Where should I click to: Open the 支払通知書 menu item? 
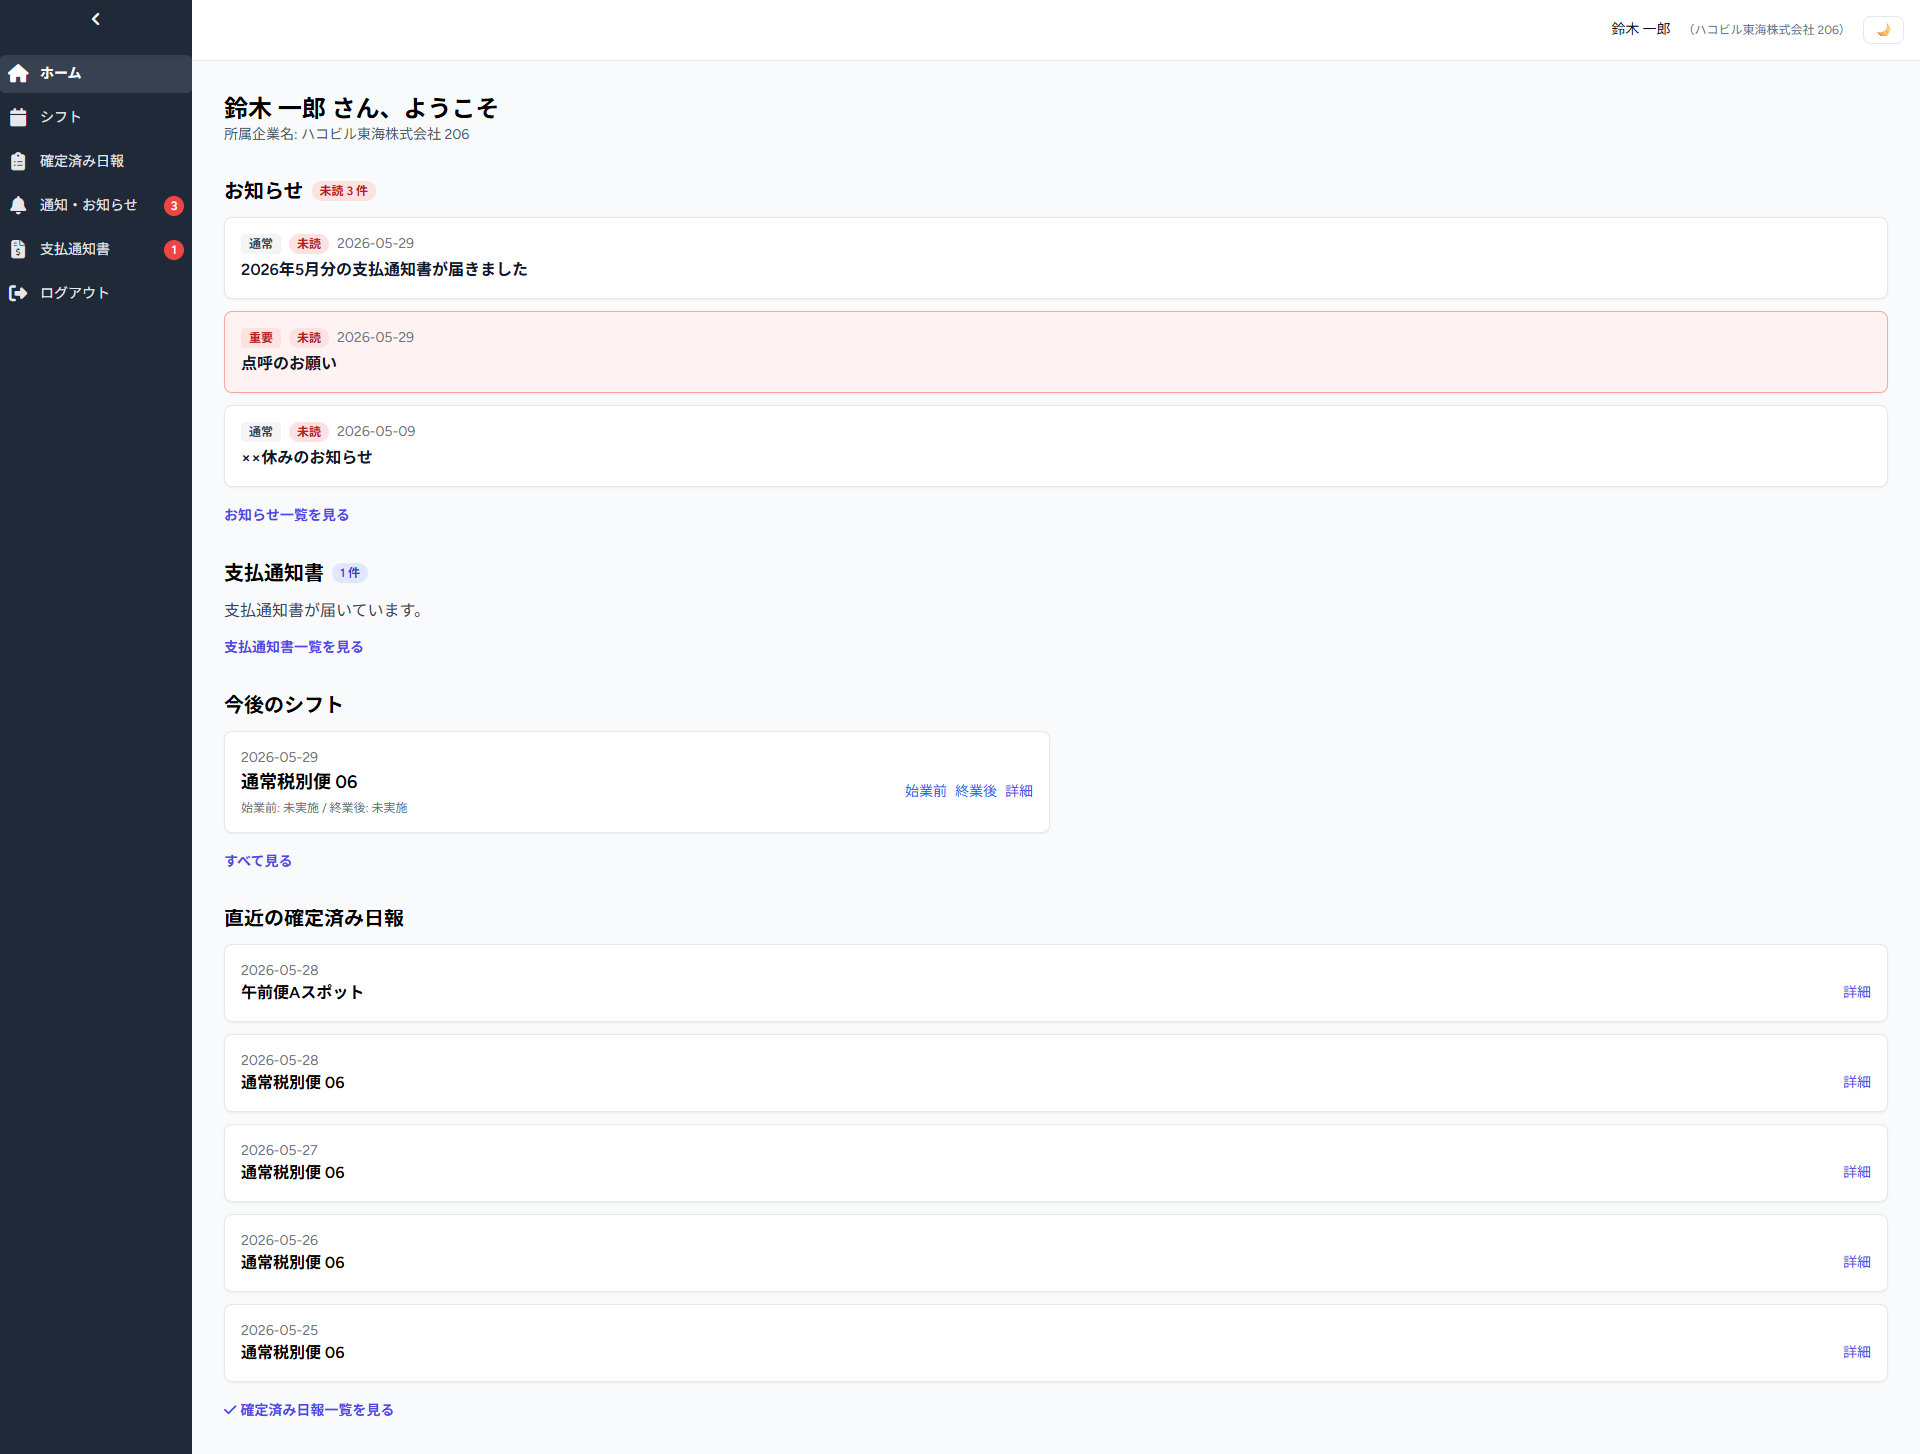point(96,249)
